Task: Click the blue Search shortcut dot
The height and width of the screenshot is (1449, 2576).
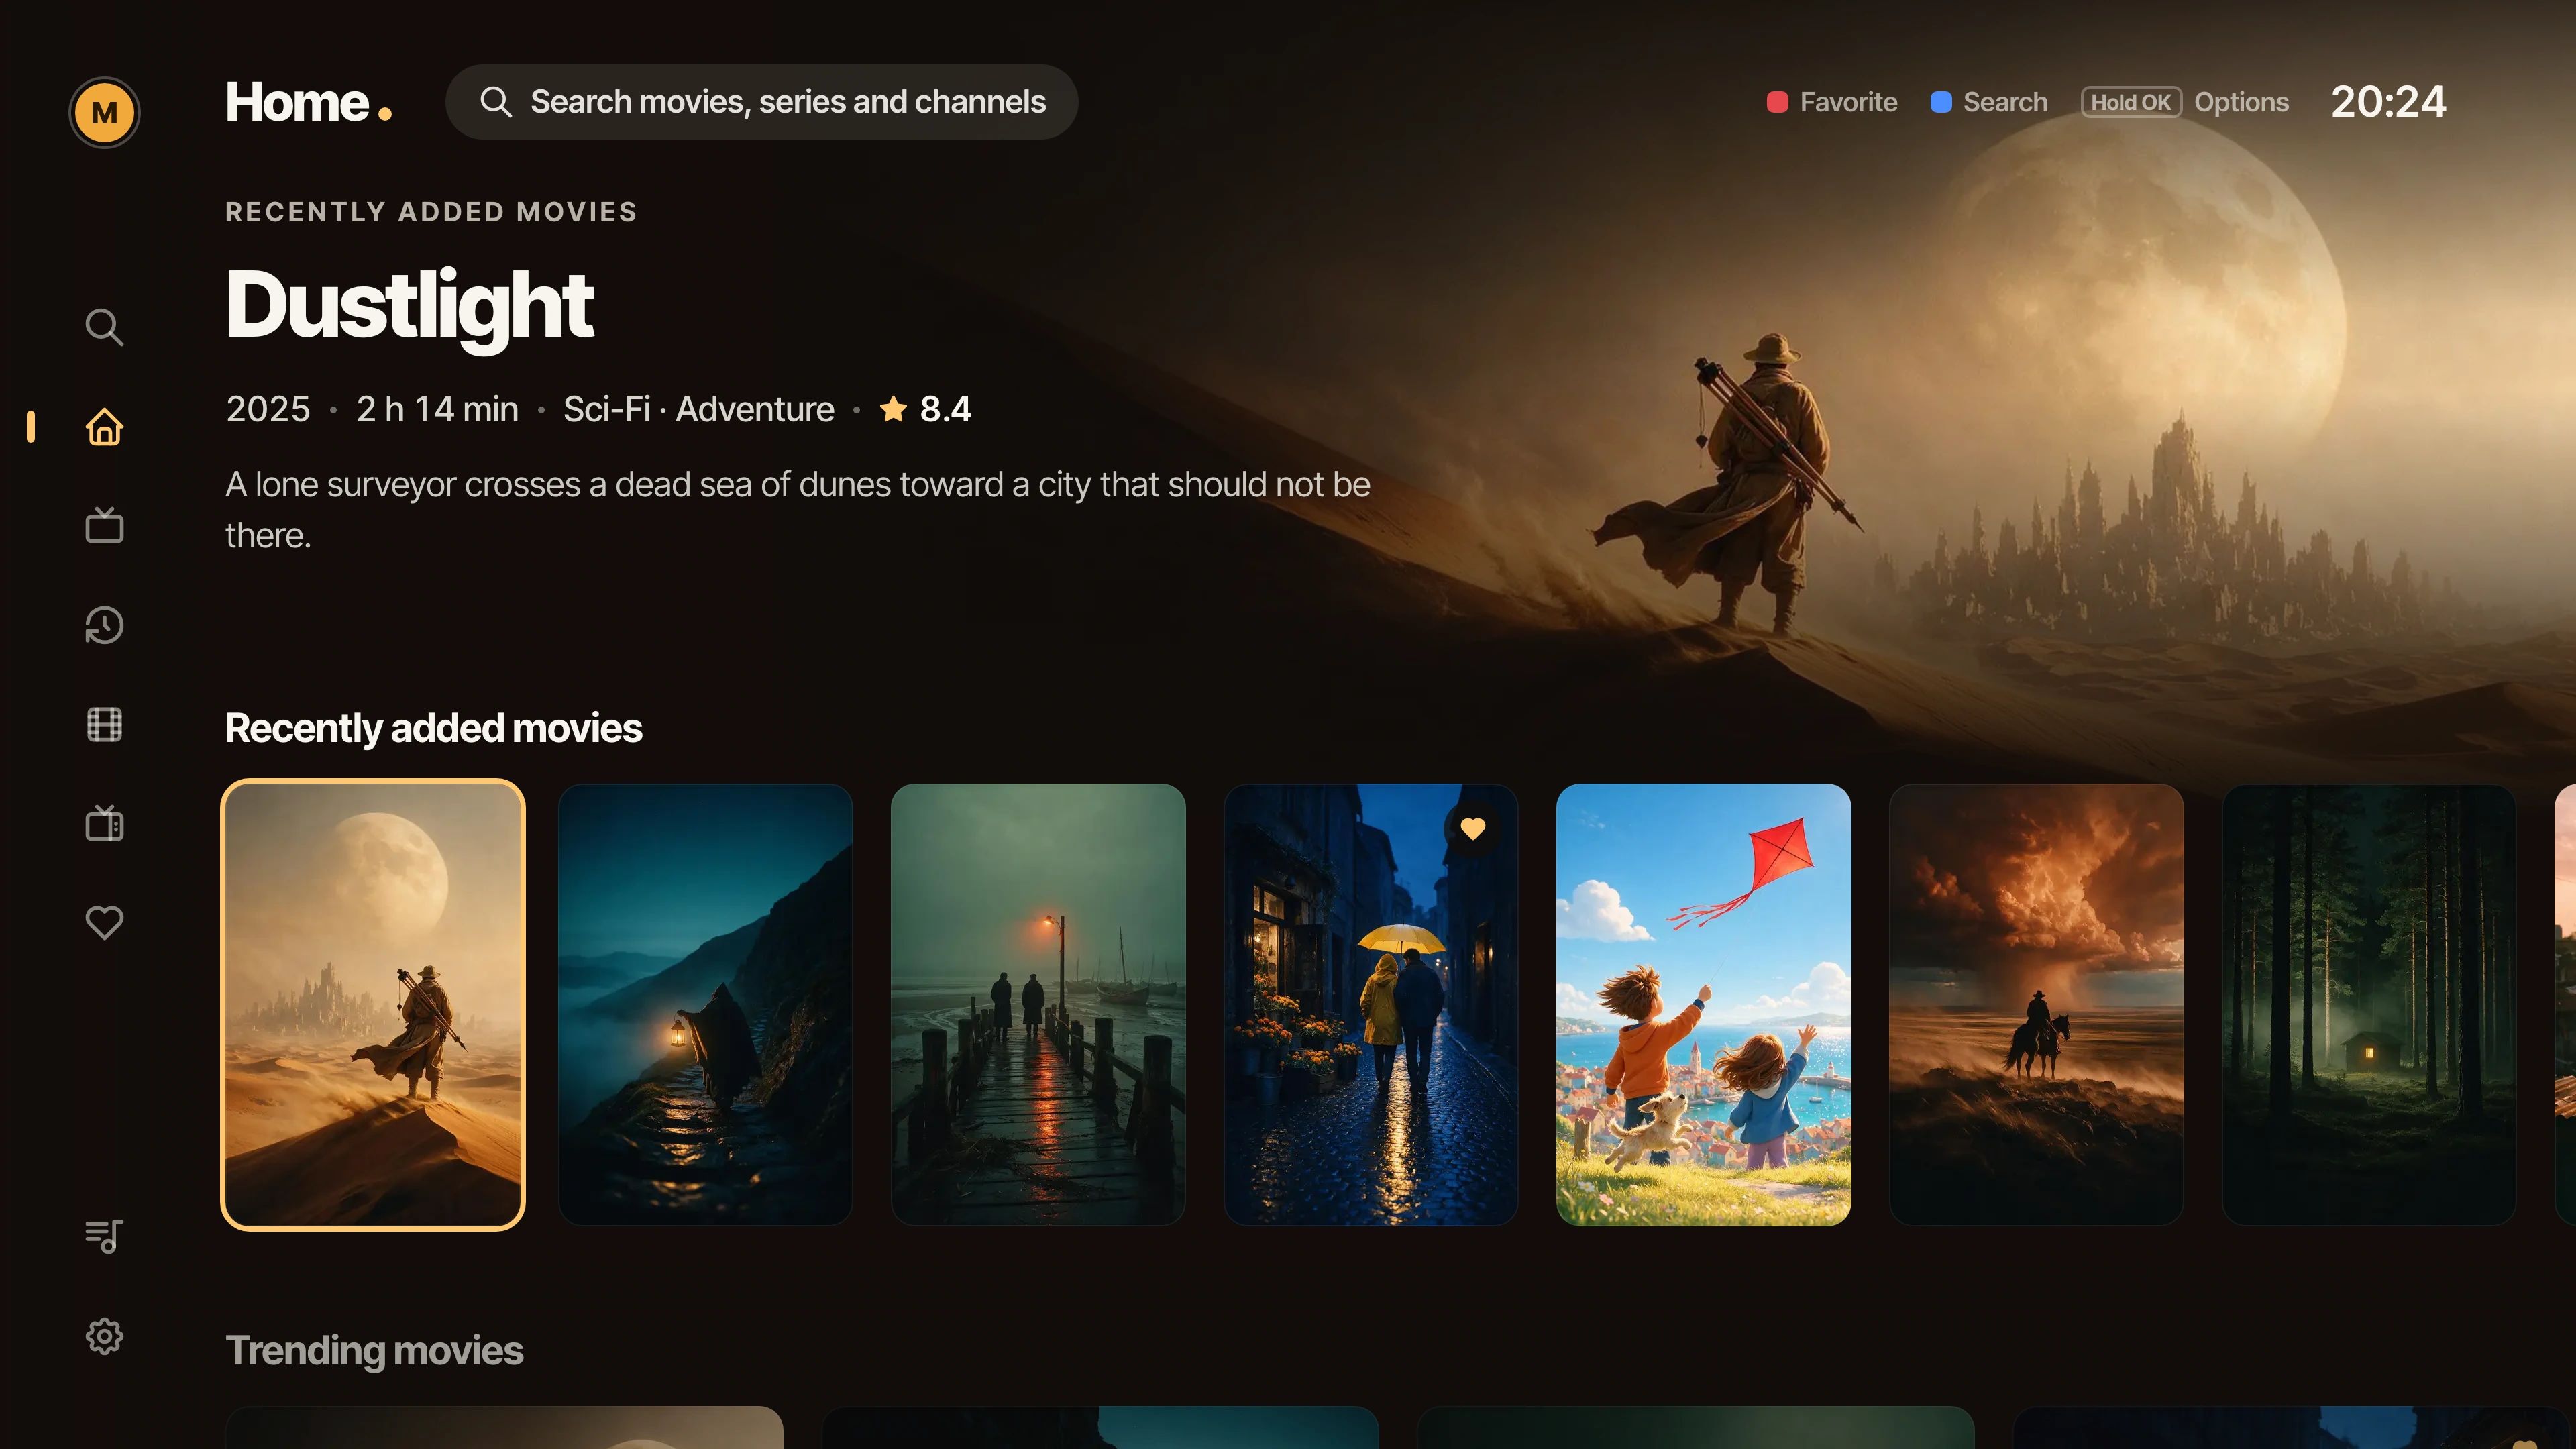Action: (1941, 102)
